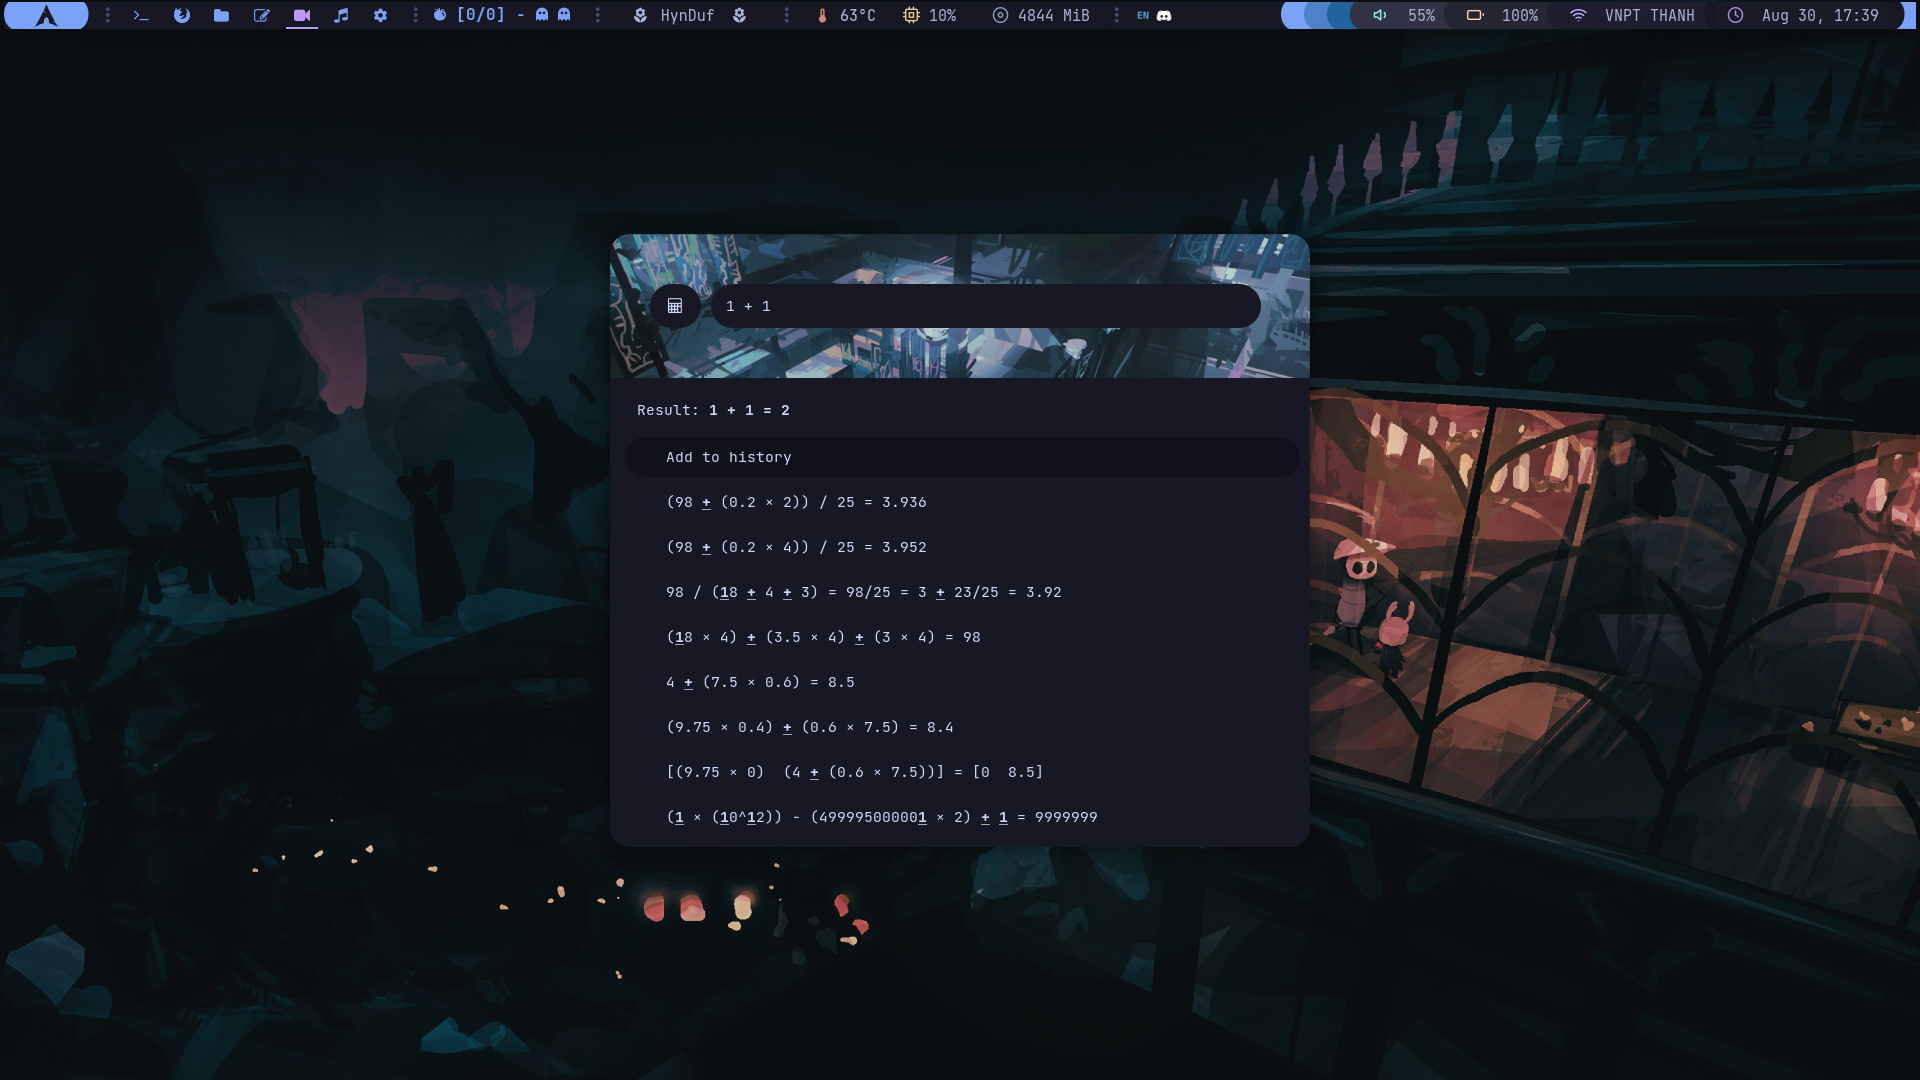Screen dimensions: 1920x1080
Task: Click the Discord tray icon
Action: click(x=1164, y=15)
